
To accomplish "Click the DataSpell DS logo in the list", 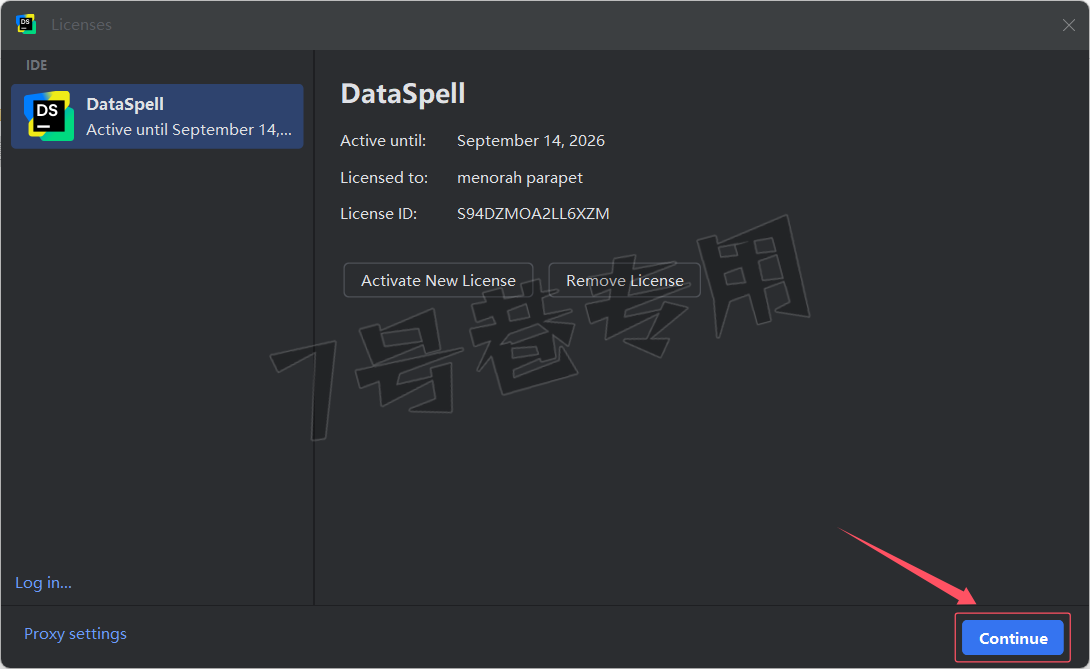I will pyautogui.click(x=49, y=116).
